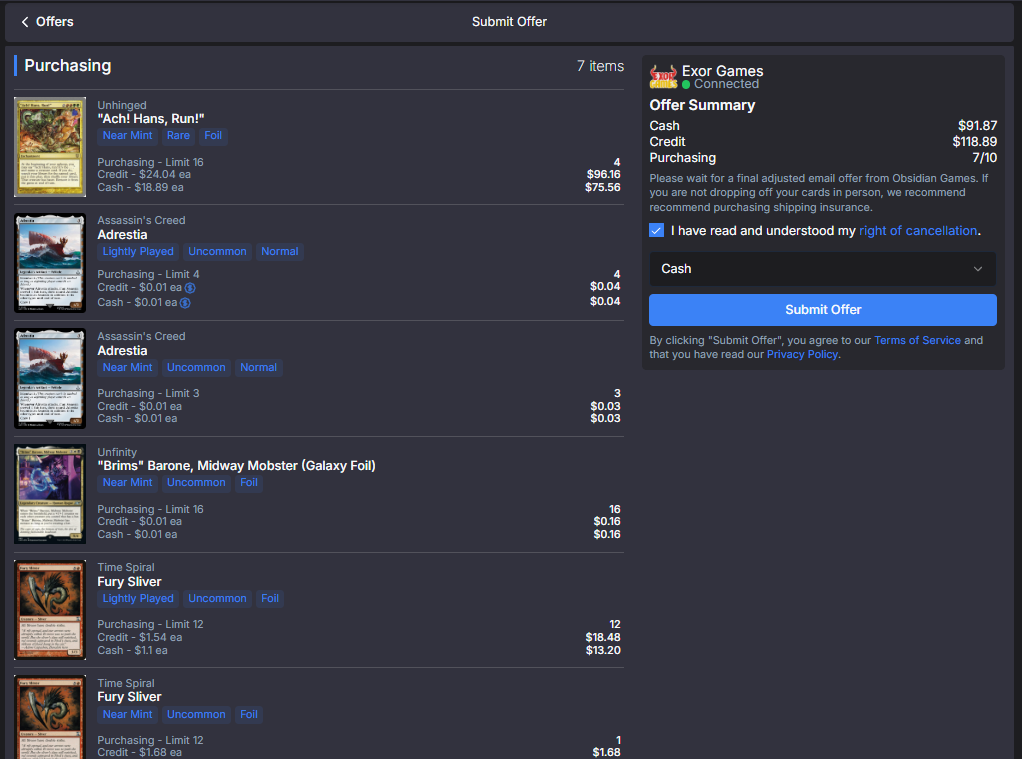Click Lightly Played tag on Fury Sliver

tap(138, 599)
